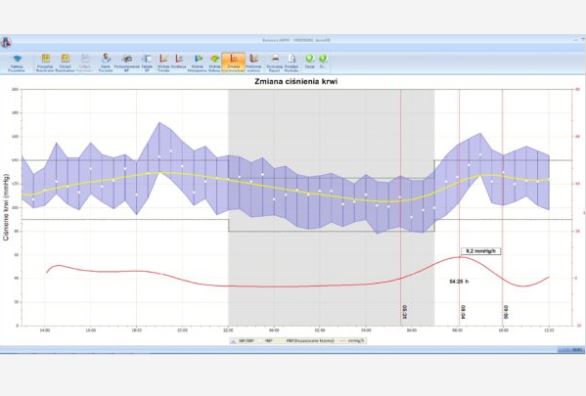Click the last green round toolbar icon
The image size is (586, 396).
[x=323, y=59]
